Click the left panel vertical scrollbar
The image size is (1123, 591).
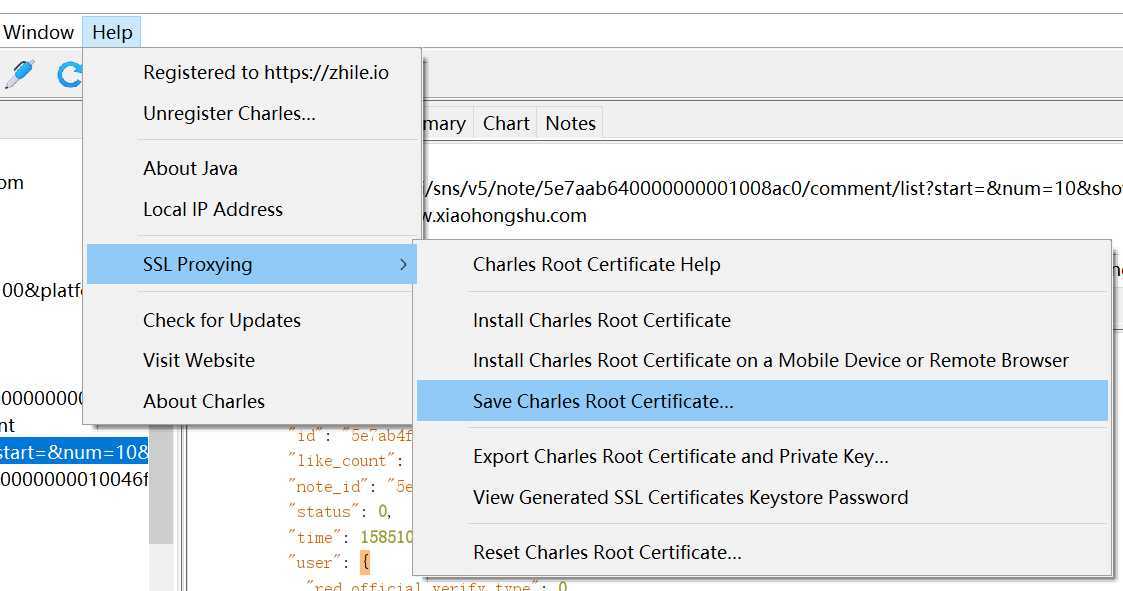coord(161,484)
